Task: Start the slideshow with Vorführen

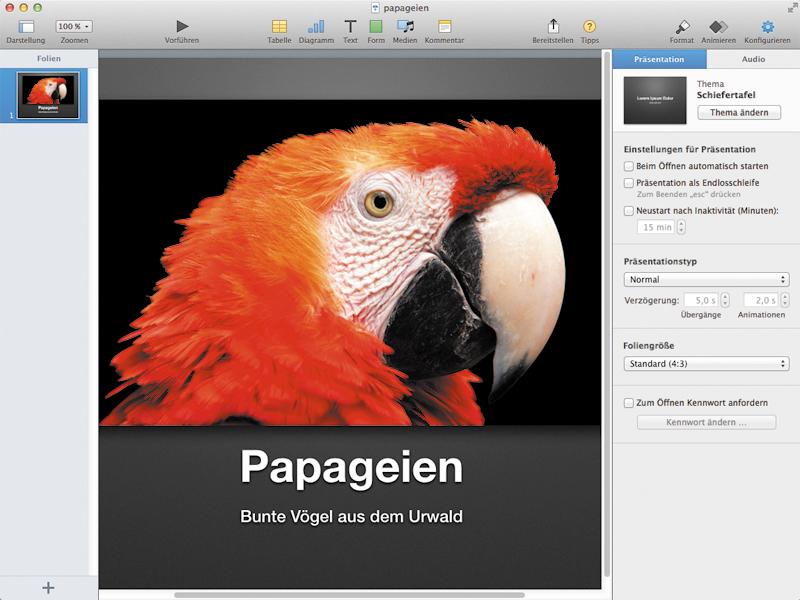Action: [182, 26]
